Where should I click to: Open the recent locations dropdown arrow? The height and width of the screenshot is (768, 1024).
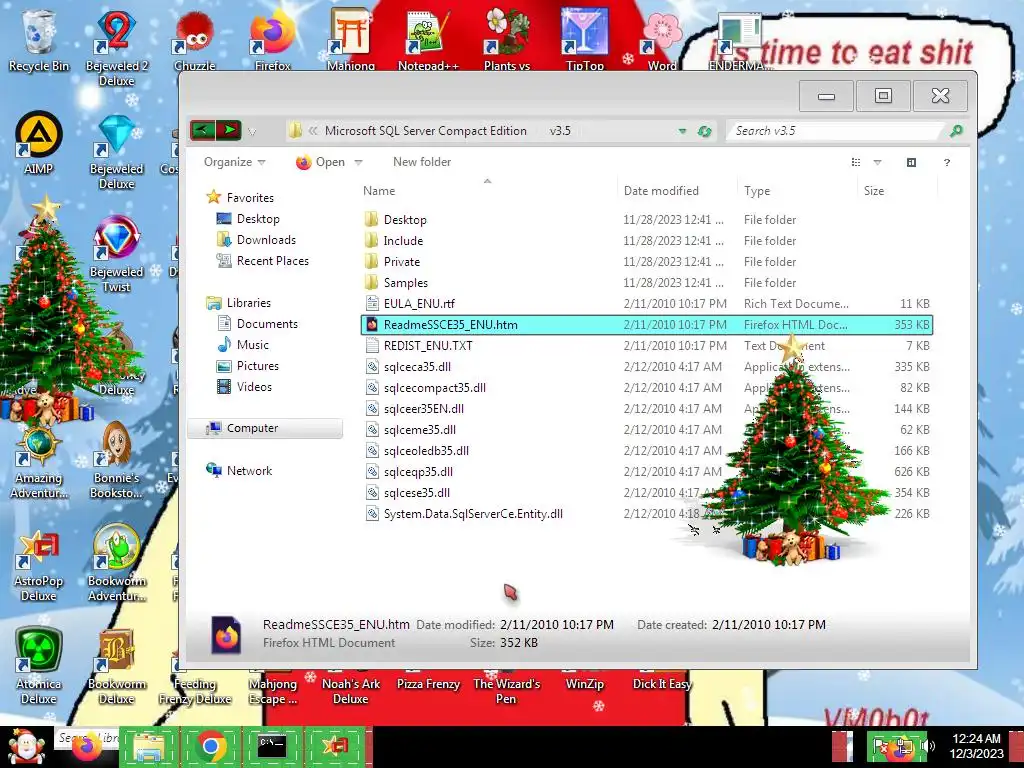pyautogui.click(x=252, y=132)
